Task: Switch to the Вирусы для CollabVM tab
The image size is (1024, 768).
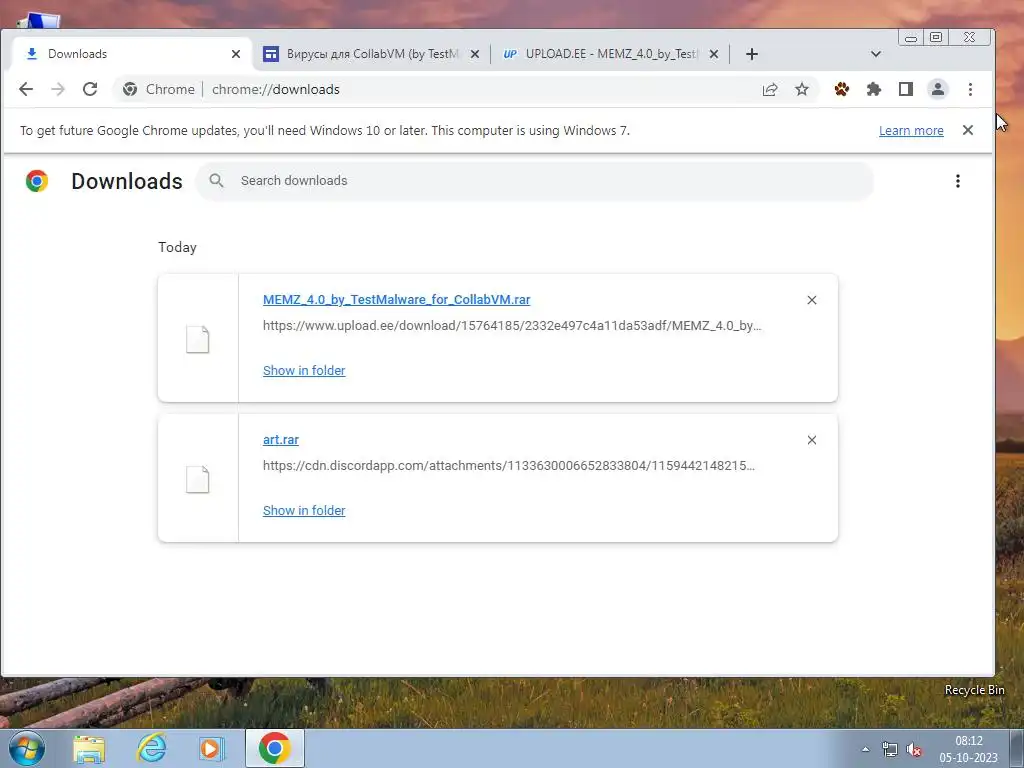Action: (372, 54)
